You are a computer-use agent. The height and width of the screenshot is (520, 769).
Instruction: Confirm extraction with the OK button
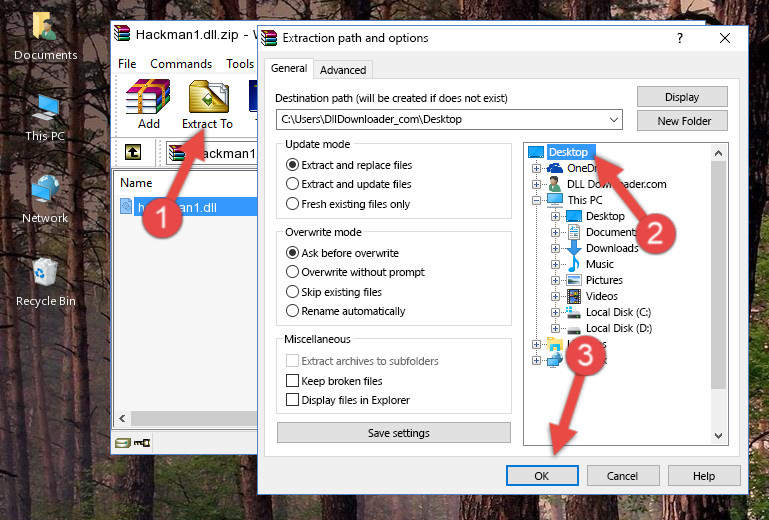pos(542,476)
